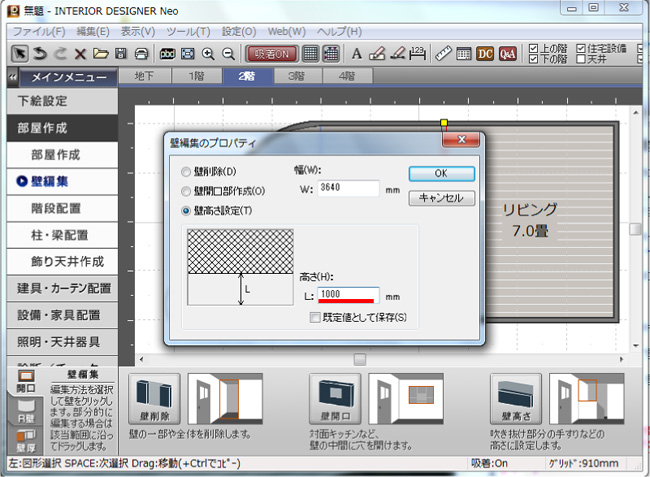The image size is (650, 477).
Task: Click the Q&A help icon
Action: click(x=508, y=53)
